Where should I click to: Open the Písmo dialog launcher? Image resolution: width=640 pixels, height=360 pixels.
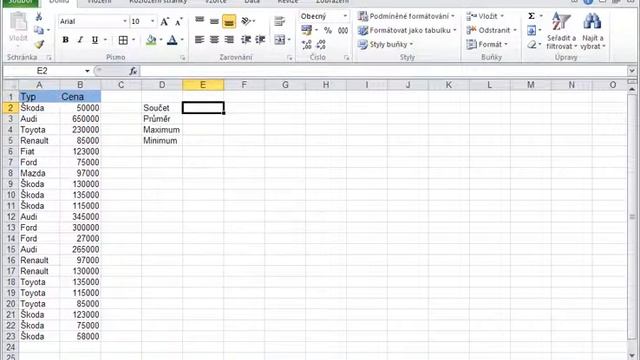(x=182, y=58)
